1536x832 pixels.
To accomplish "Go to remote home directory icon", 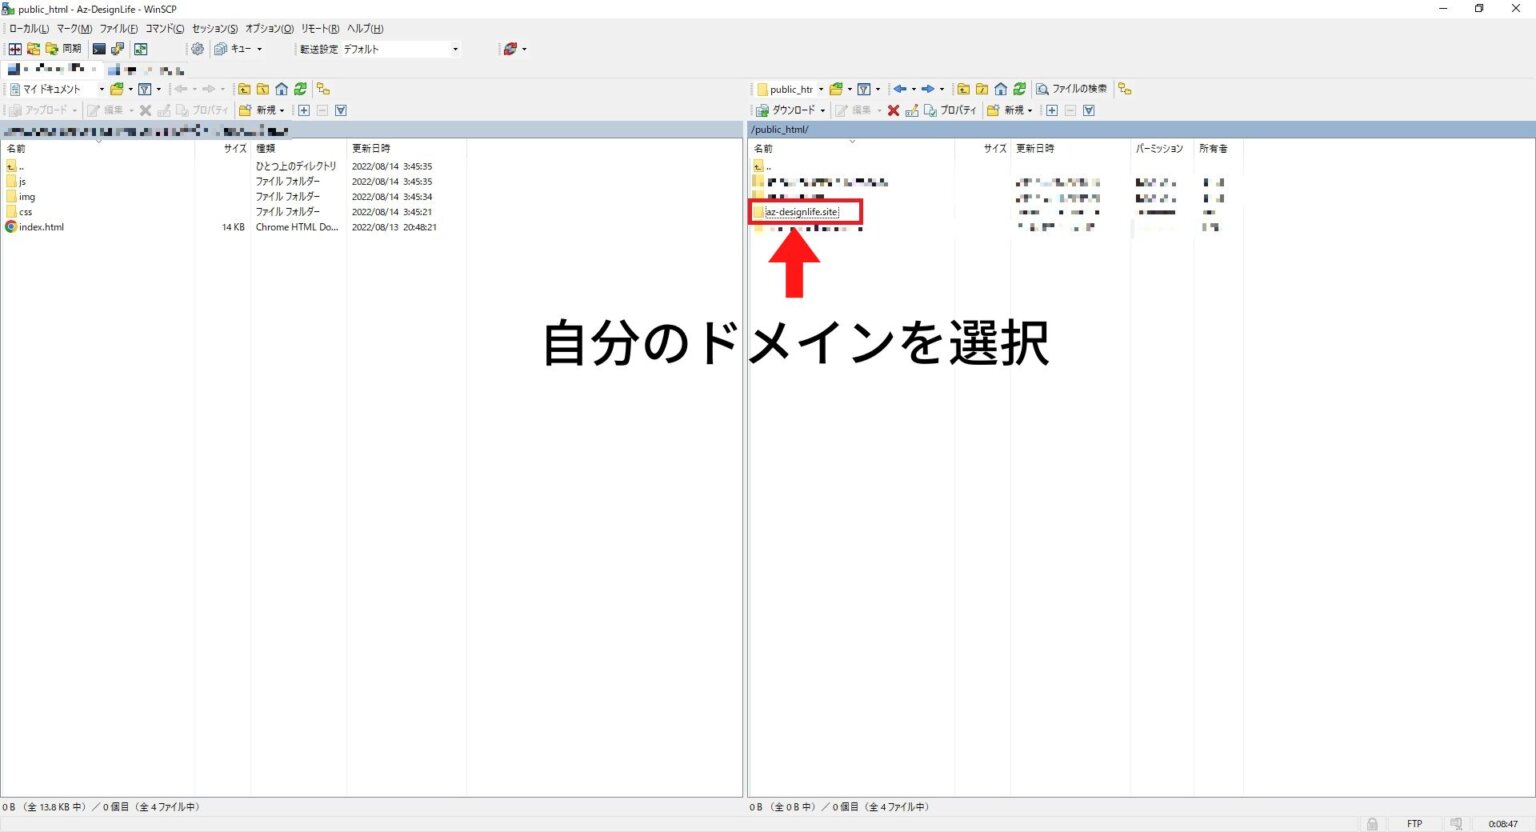I will [x=1000, y=89].
